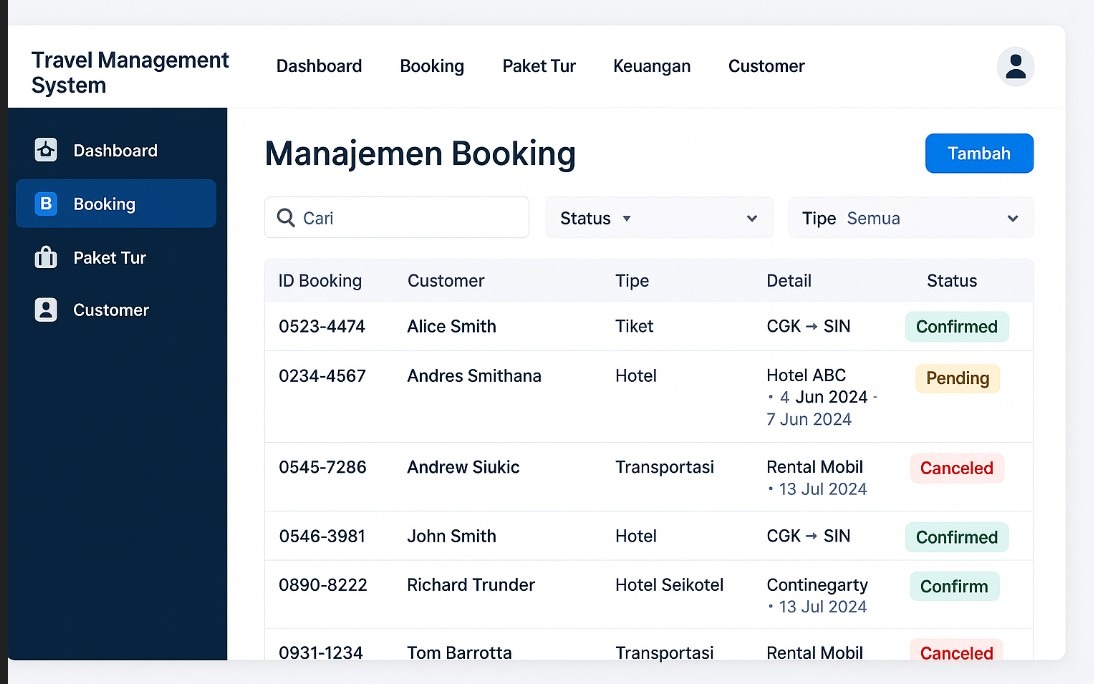The height and width of the screenshot is (684, 1094).
Task: Open Booking in the top navigation
Action: point(432,66)
